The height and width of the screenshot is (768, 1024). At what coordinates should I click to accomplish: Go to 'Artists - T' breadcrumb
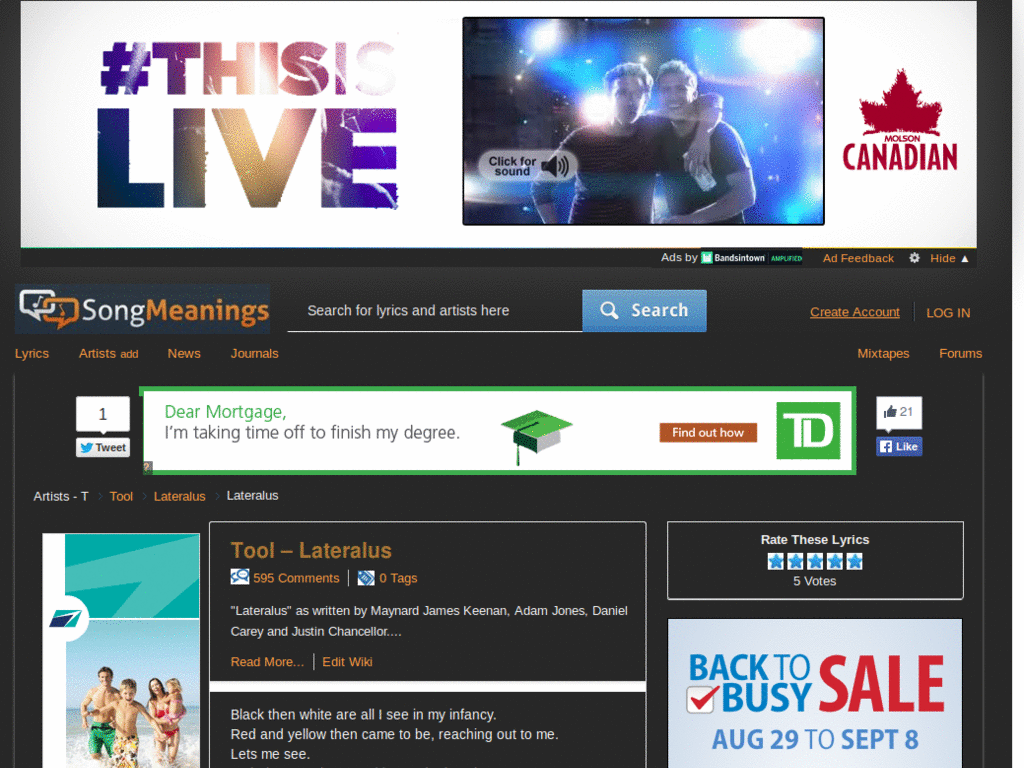coord(61,496)
